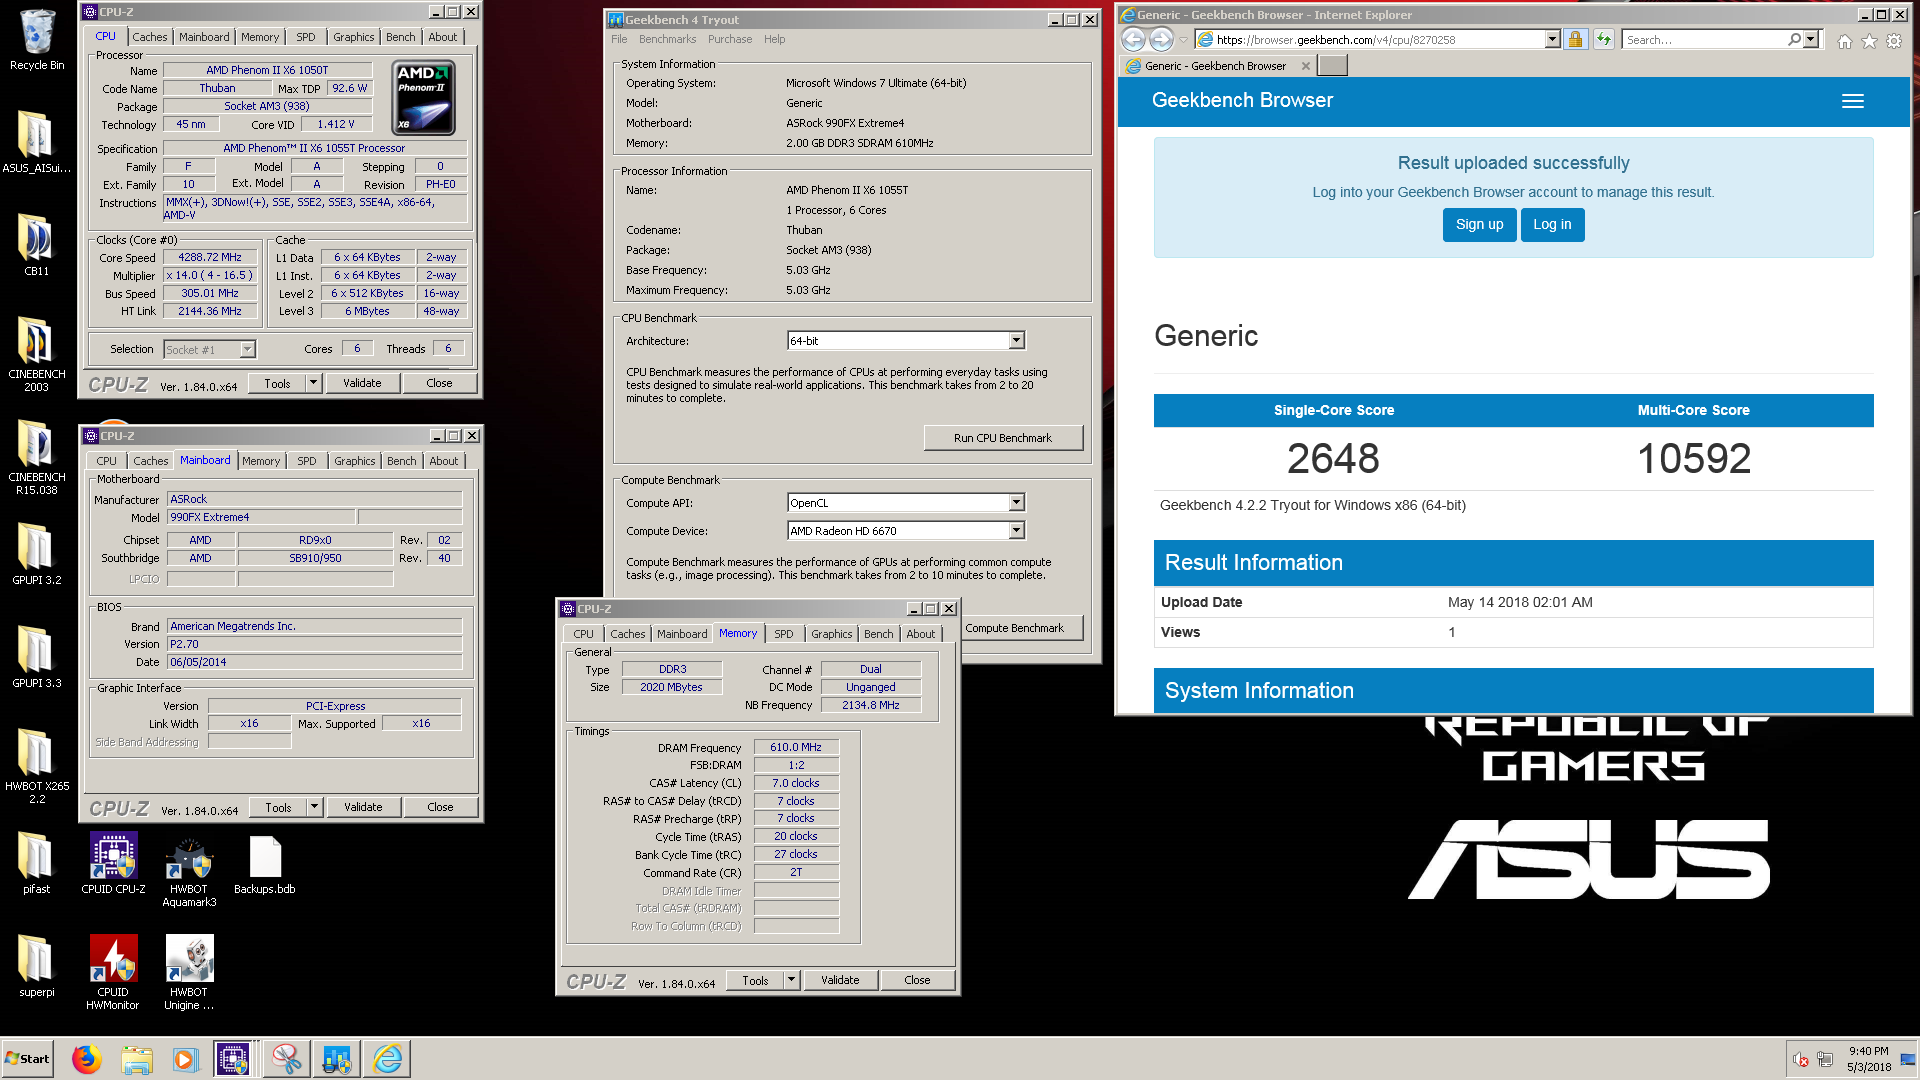This screenshot has width=1920, height=1080.
Task: Open the superpi desktop folder
Action: pyautogui.click(x=37, y=966)
